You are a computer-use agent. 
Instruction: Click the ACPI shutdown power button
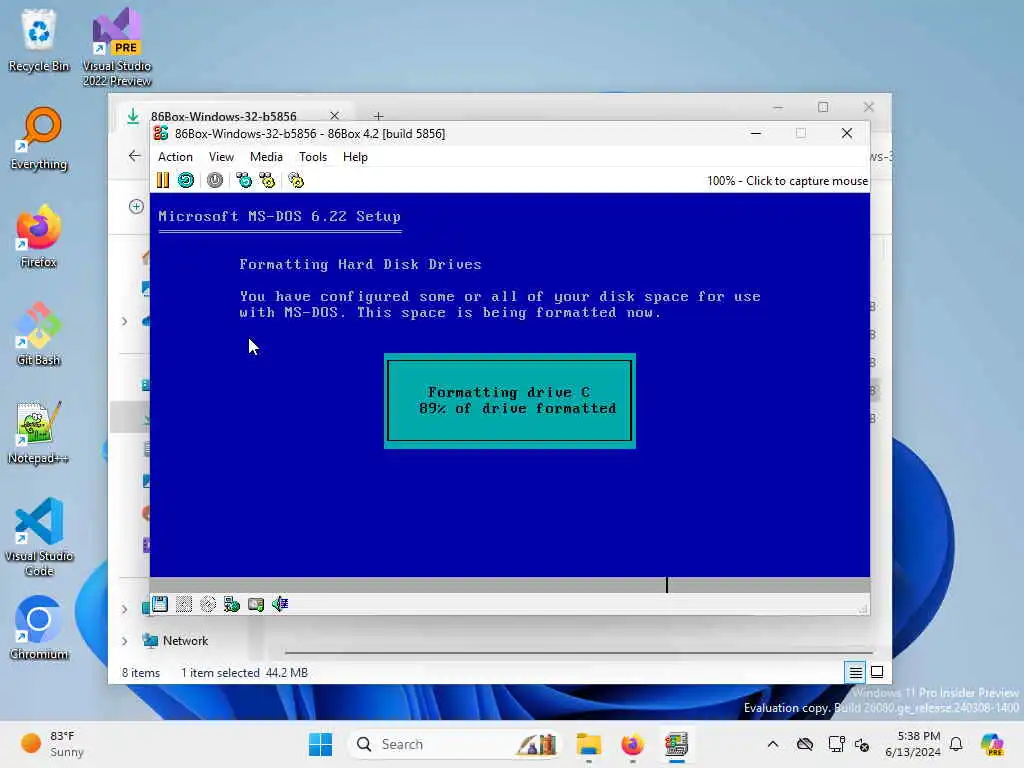point(215,180)
